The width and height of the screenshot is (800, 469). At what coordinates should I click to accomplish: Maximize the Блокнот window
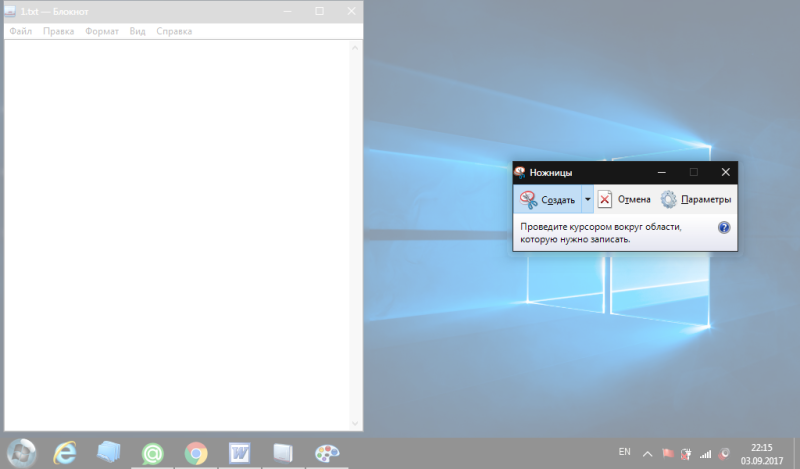[x=319, y=11]
